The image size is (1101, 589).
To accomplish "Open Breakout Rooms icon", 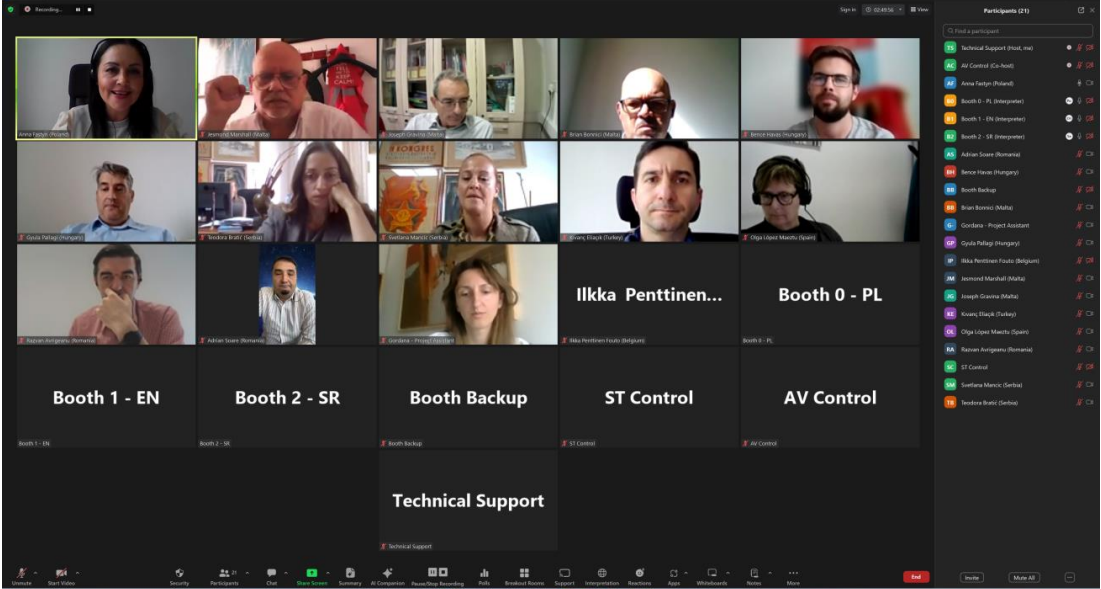I will 525,573.
